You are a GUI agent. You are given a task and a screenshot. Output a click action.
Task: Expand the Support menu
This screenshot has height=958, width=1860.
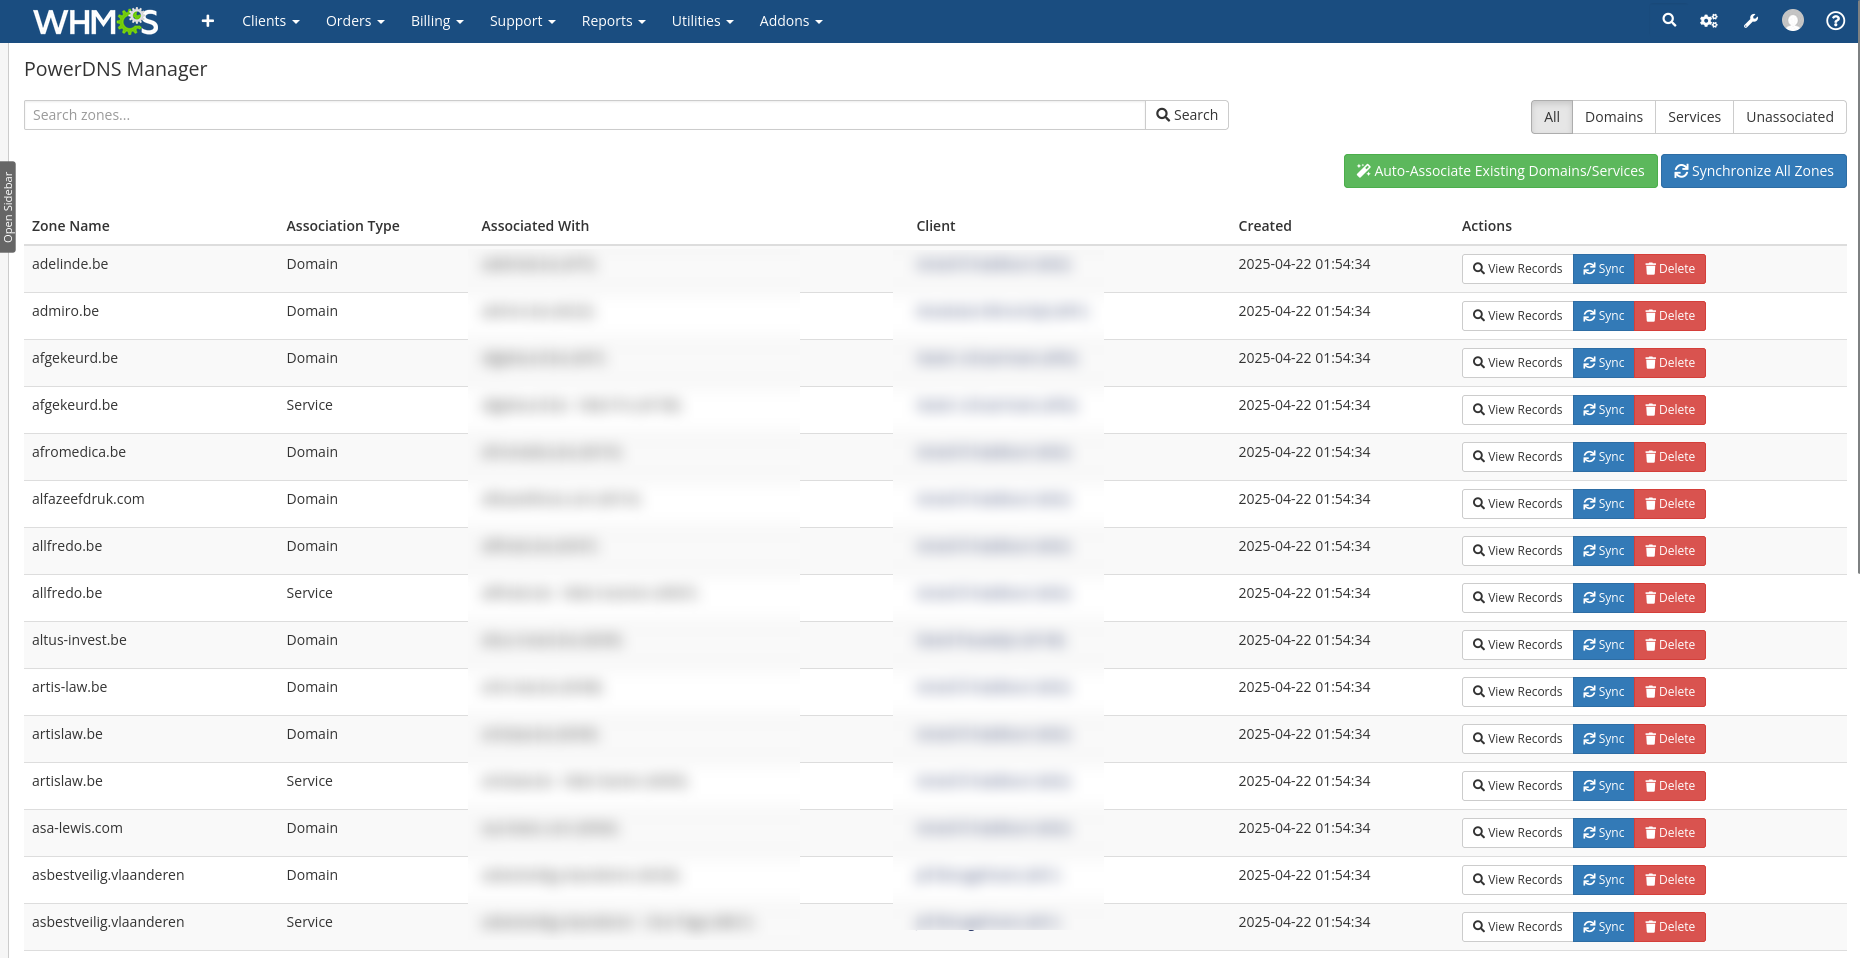(x=522, y=21)
